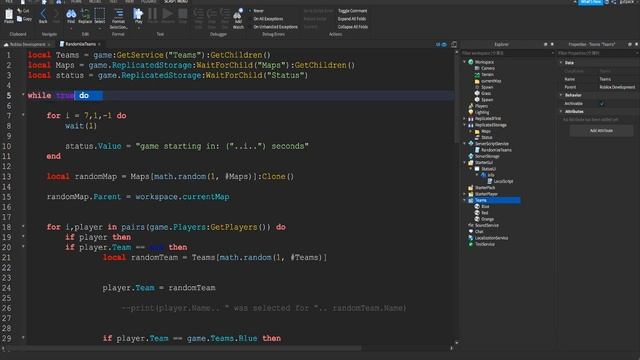Viewport: 640px width, 360px height.
Task: Fold the if block at line 29
Action: click(x=23, y=338)
